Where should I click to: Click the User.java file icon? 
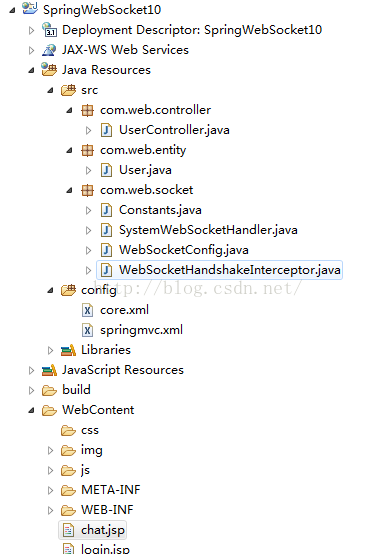106,170
